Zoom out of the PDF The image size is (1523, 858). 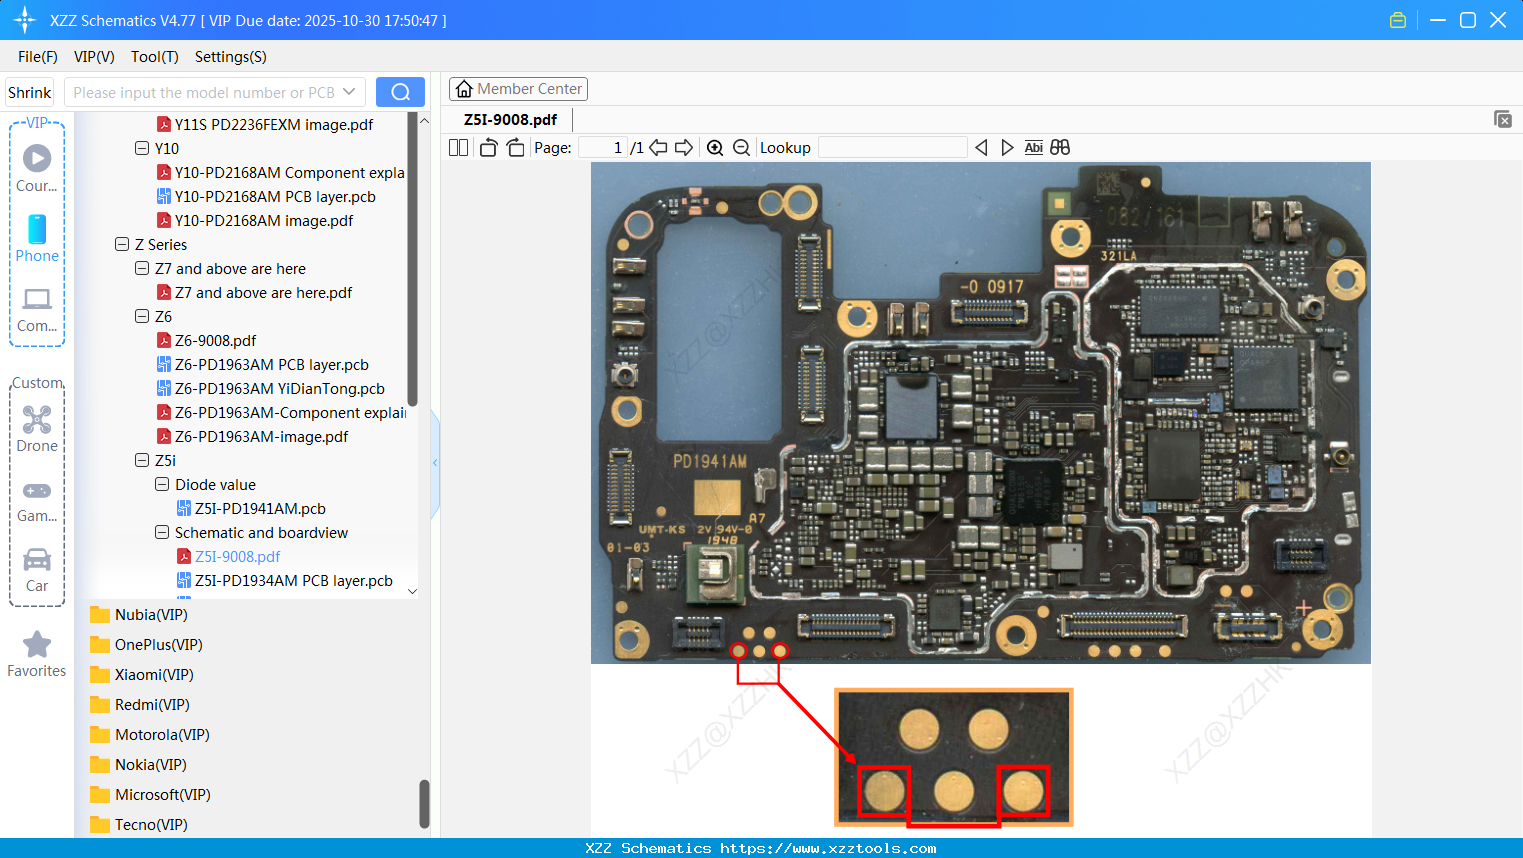pos(741,147)
